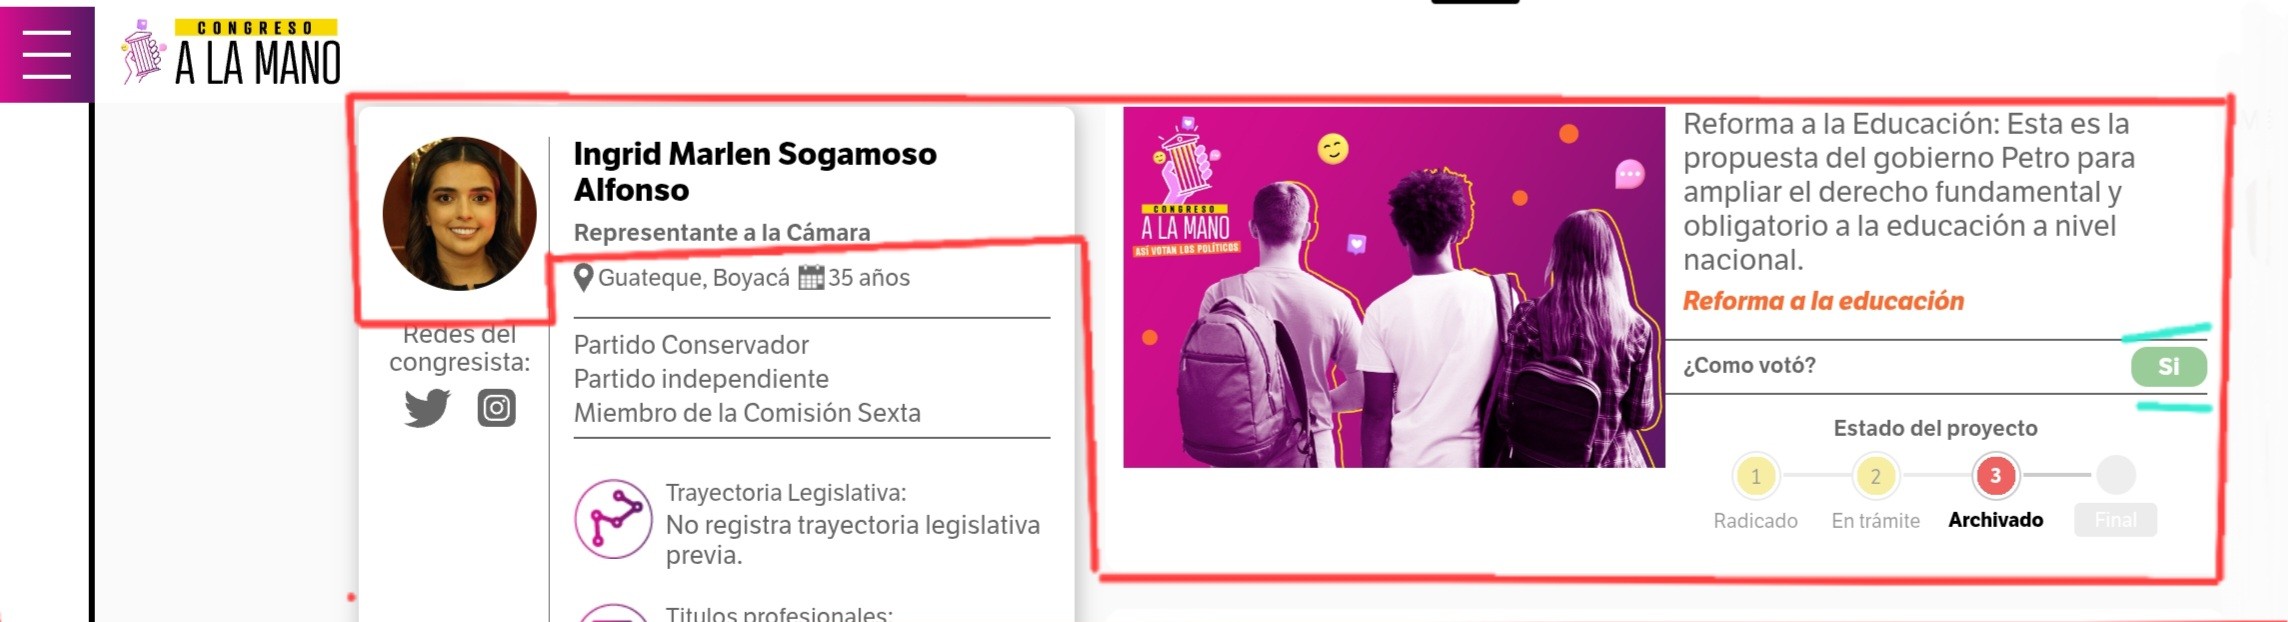Click Ingrid Marlen Sogamoso's profile photo
This screenshot has width=2288, height=622.
460,214
